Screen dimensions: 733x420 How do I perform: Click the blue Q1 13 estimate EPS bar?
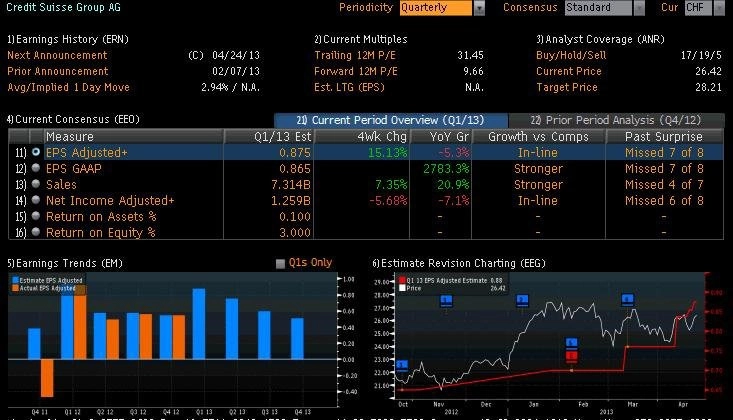tap(199, 324)
